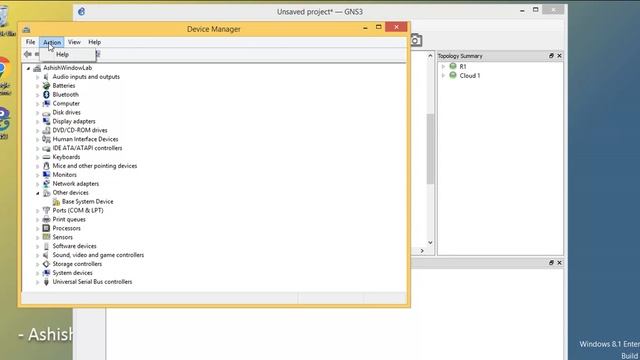640x360 pixels.
Task: Close the lower GNS3 dock panel
Action: point(559,263)
